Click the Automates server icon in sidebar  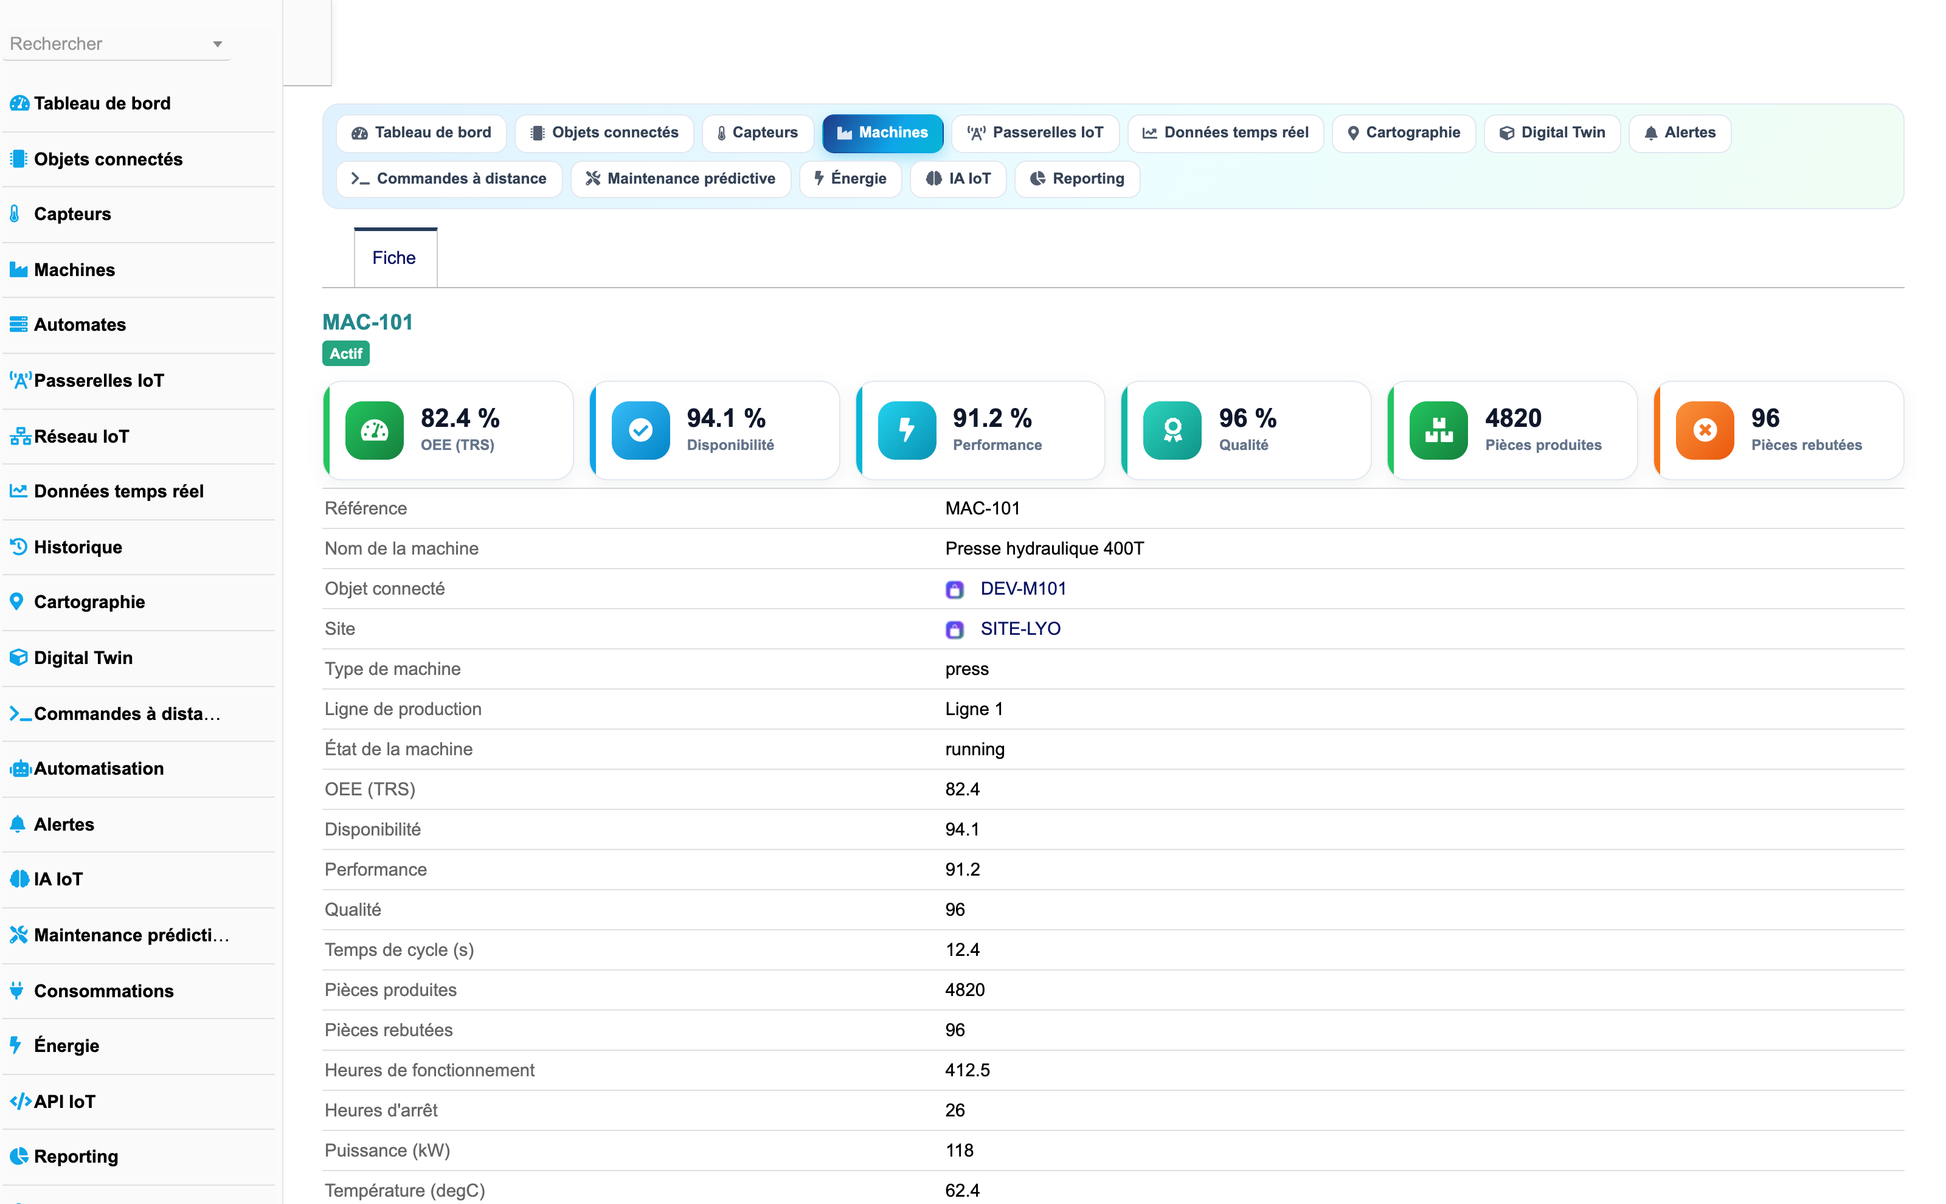point(19,325)
